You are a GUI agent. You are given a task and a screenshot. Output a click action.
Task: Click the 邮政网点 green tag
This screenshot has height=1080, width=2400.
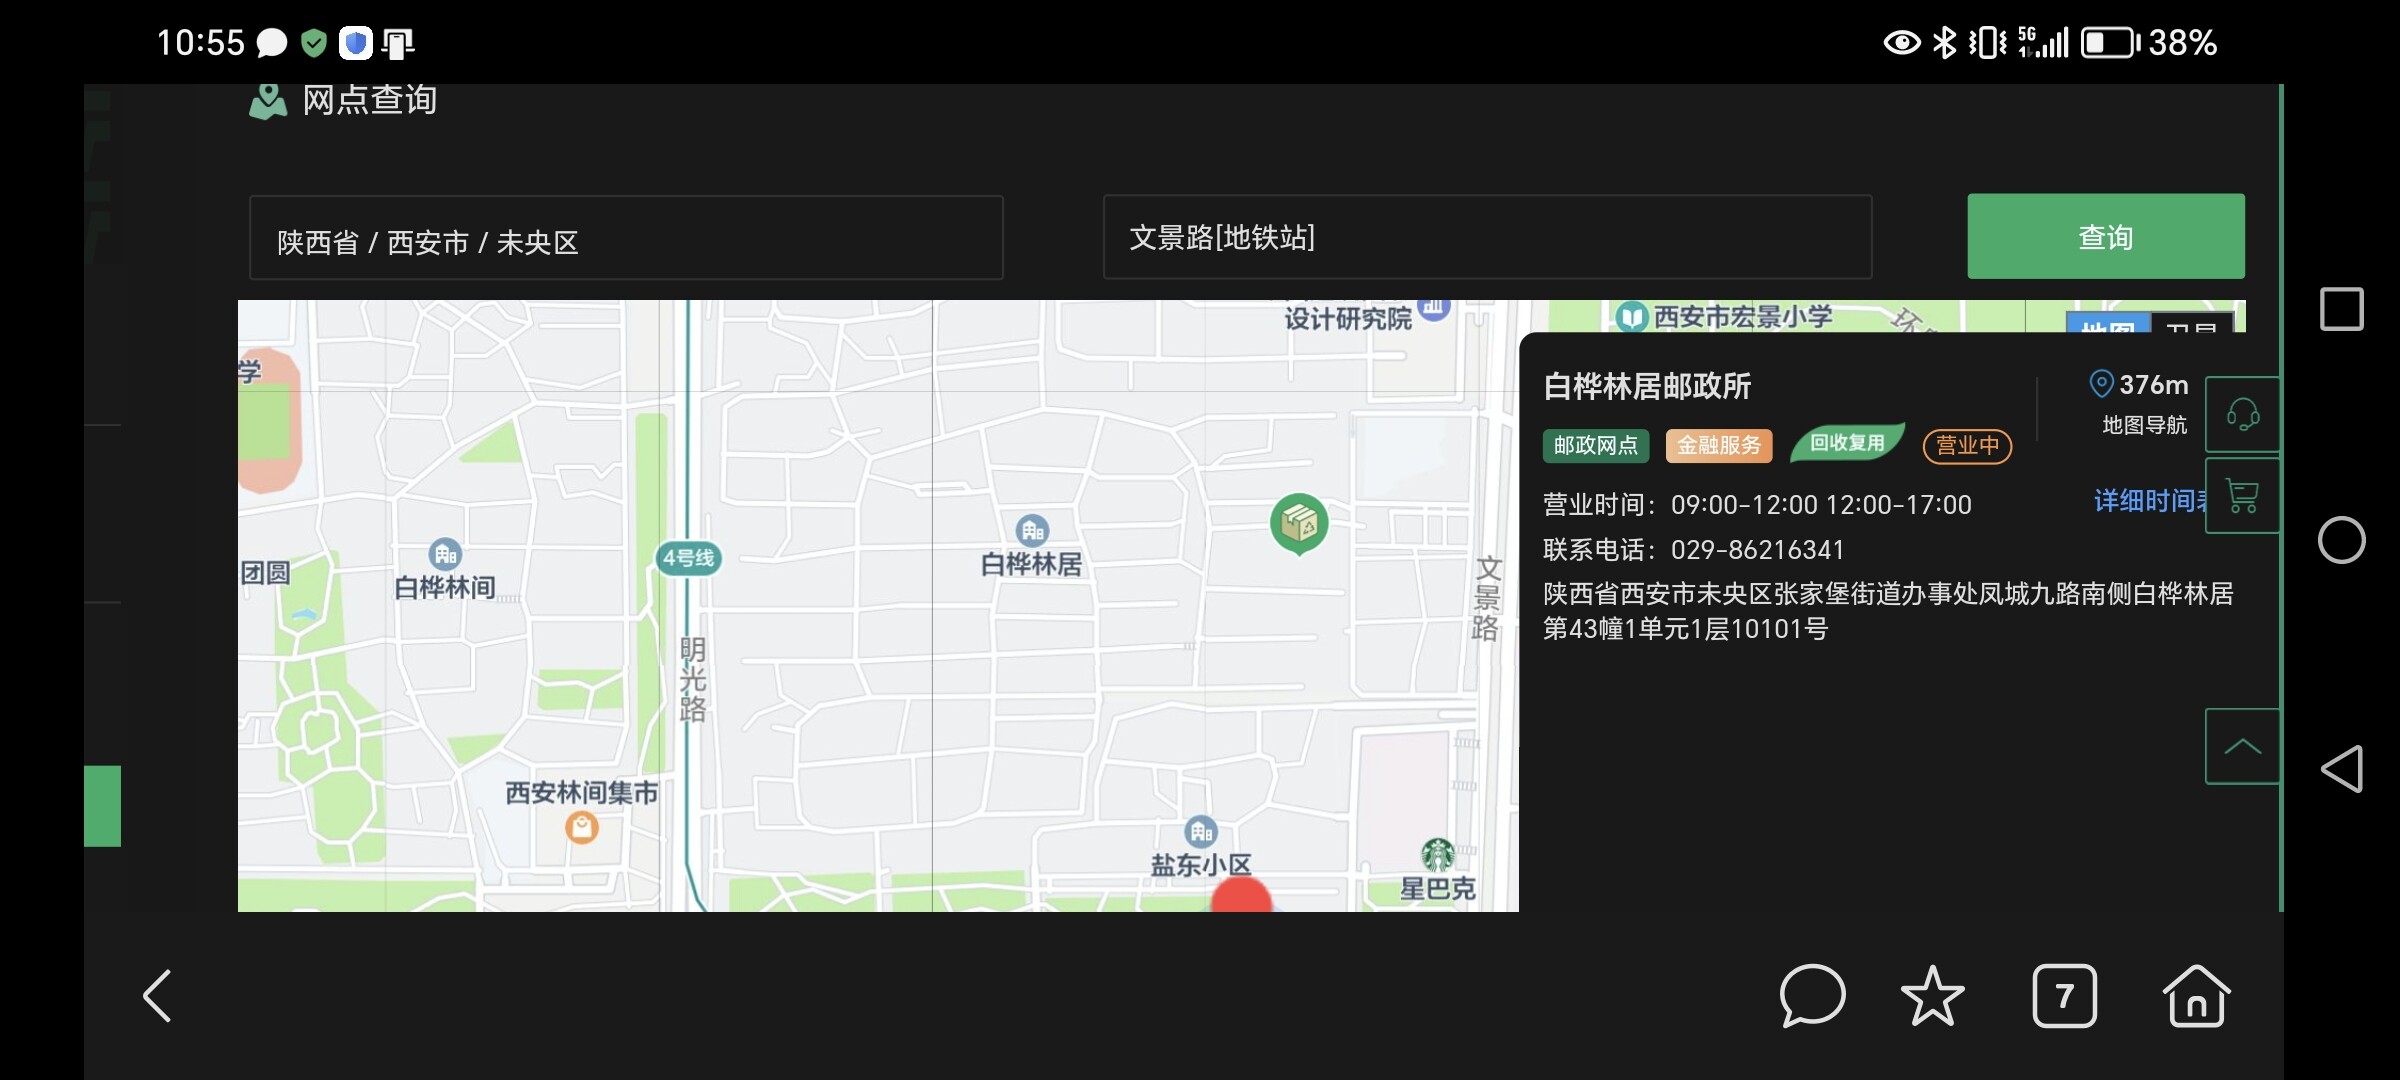(1595, 445)
